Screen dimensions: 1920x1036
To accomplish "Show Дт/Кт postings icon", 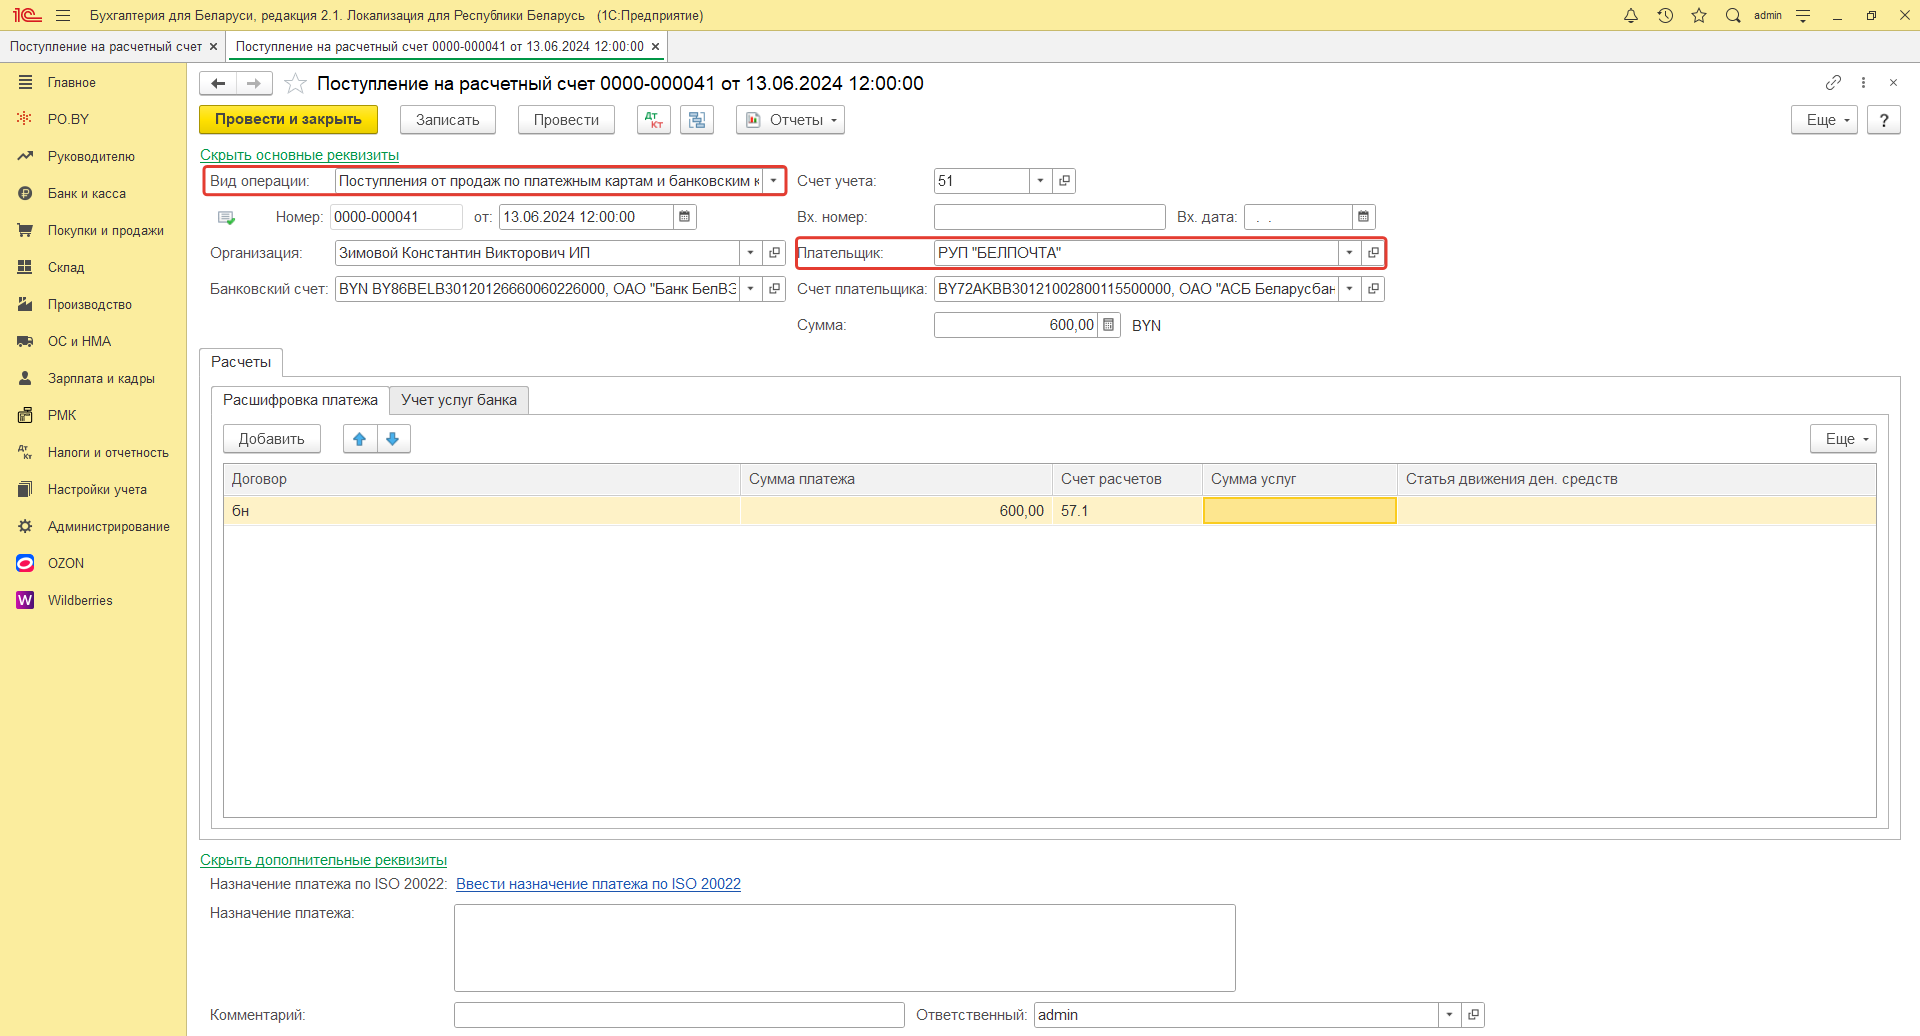I will click(654, 120).
